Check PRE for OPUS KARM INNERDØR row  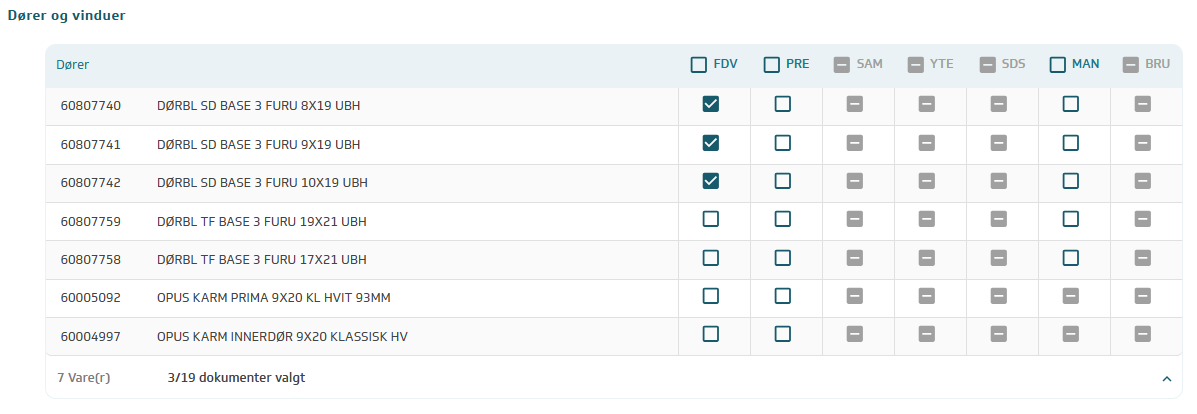(x=783, y=334)
